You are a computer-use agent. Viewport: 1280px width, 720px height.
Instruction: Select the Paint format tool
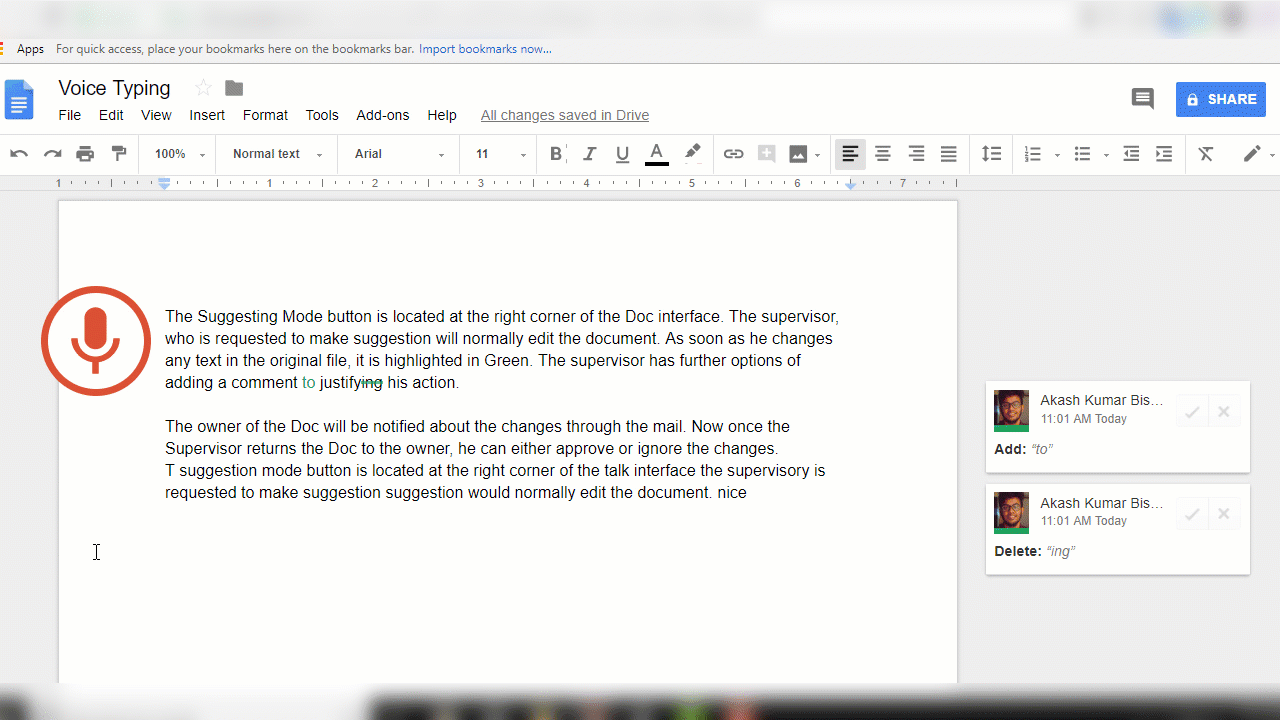(x=119, y=154)
